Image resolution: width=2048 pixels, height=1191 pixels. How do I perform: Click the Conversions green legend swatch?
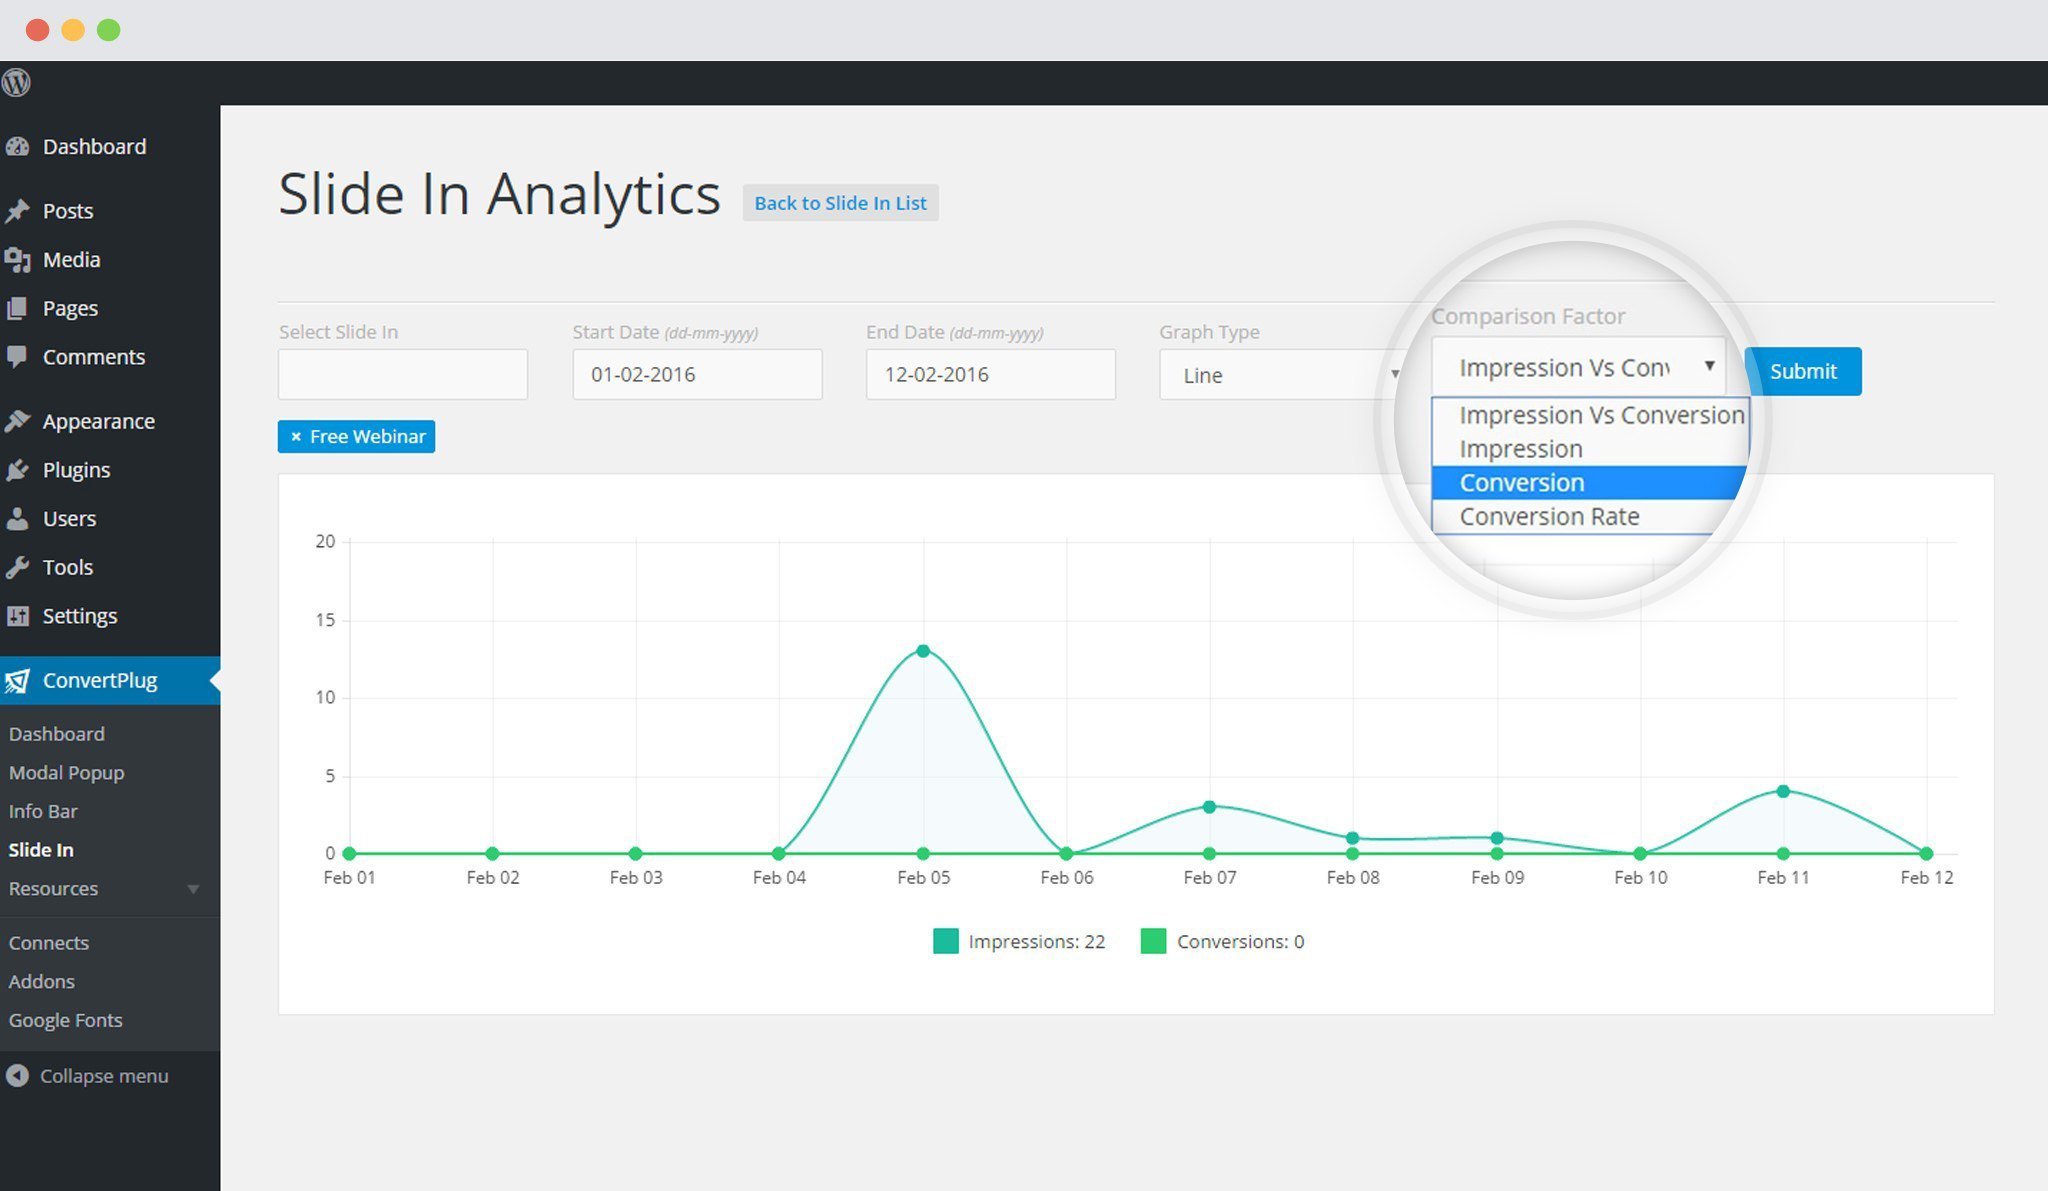click(1153, 941)
